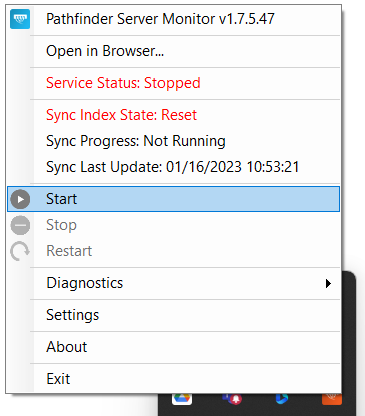Expand the Diagnostics submenu arrow

(x=328, y=284)
